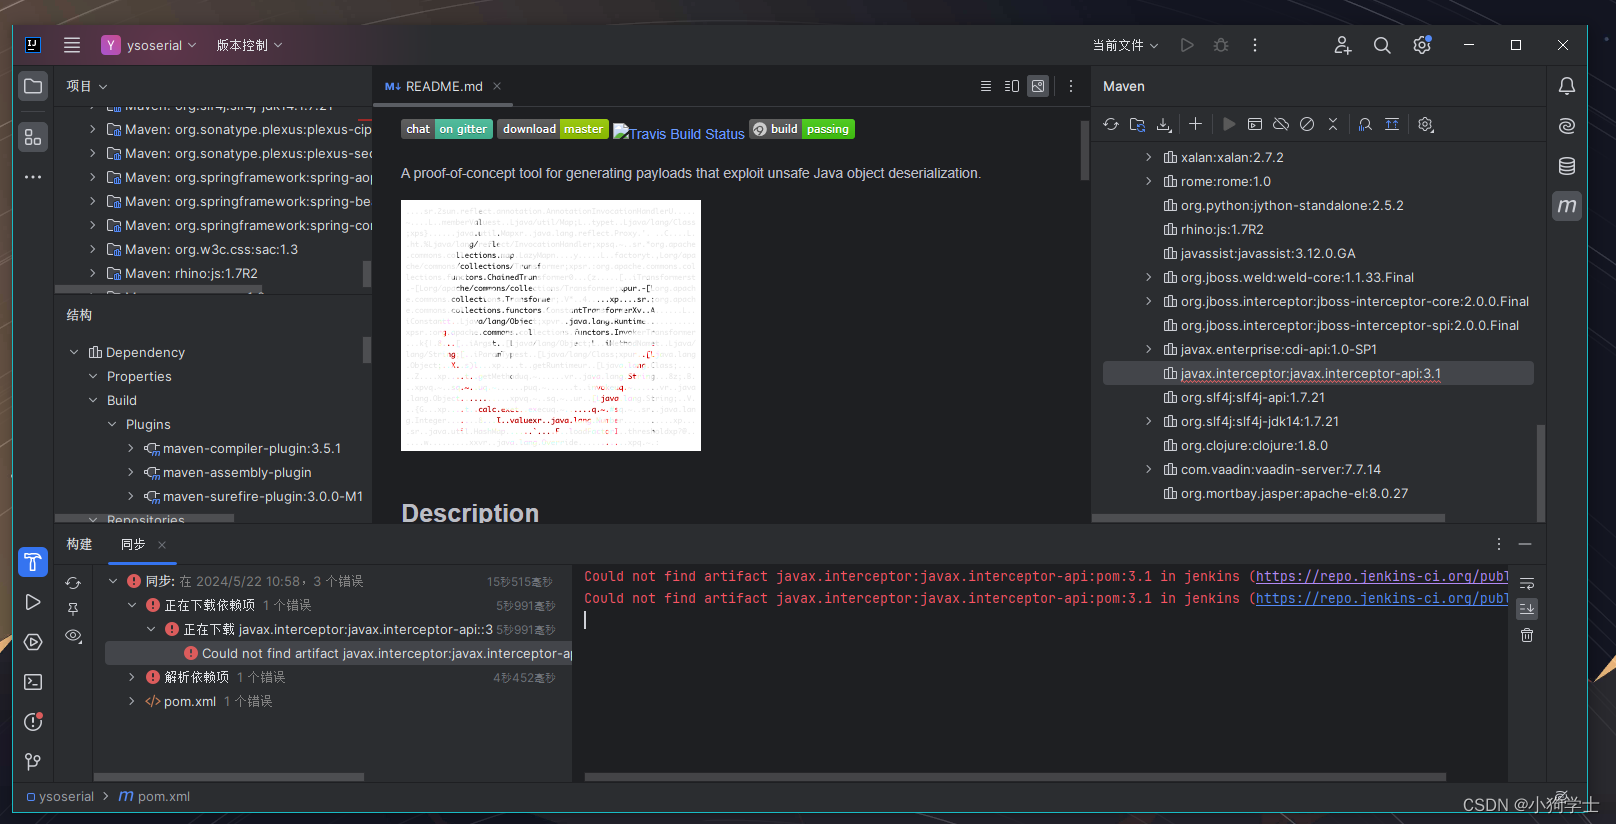Select javax.interceptor-api:3.1 dependency in Maven
This screenshot has height=824, width=1616.
coord(1318,373)
